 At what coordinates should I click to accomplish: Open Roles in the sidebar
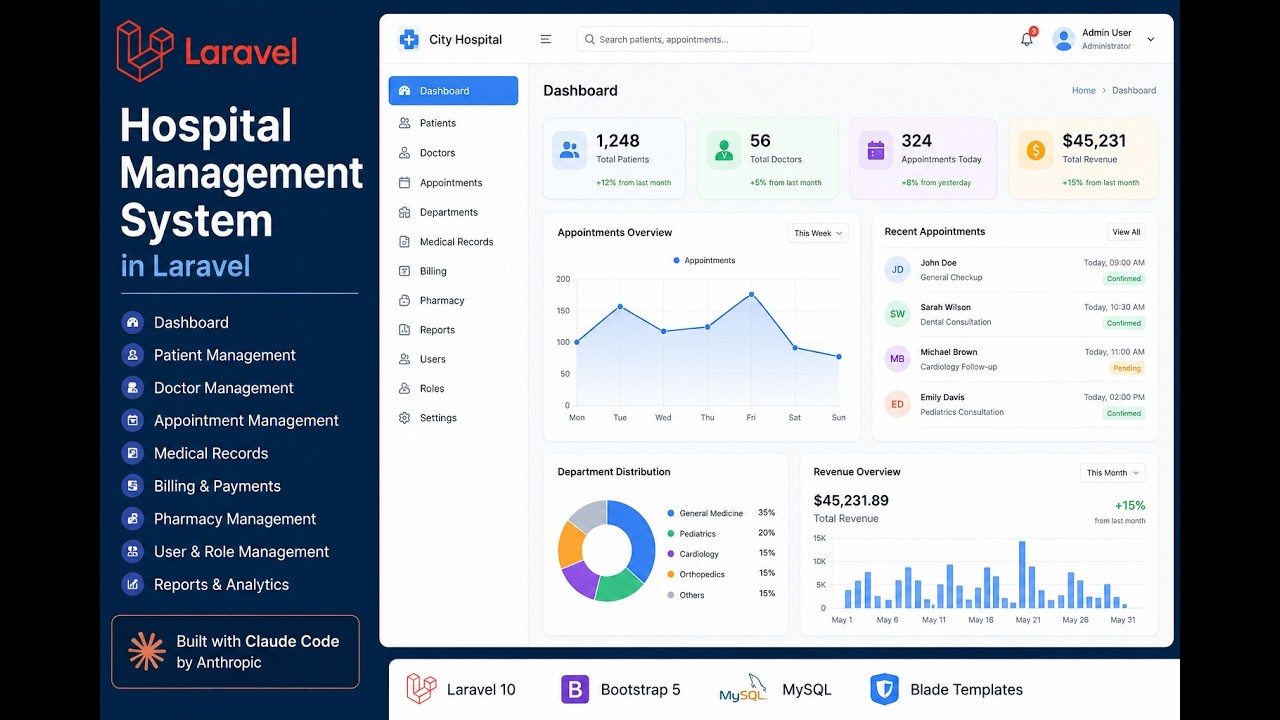point(453,388)
